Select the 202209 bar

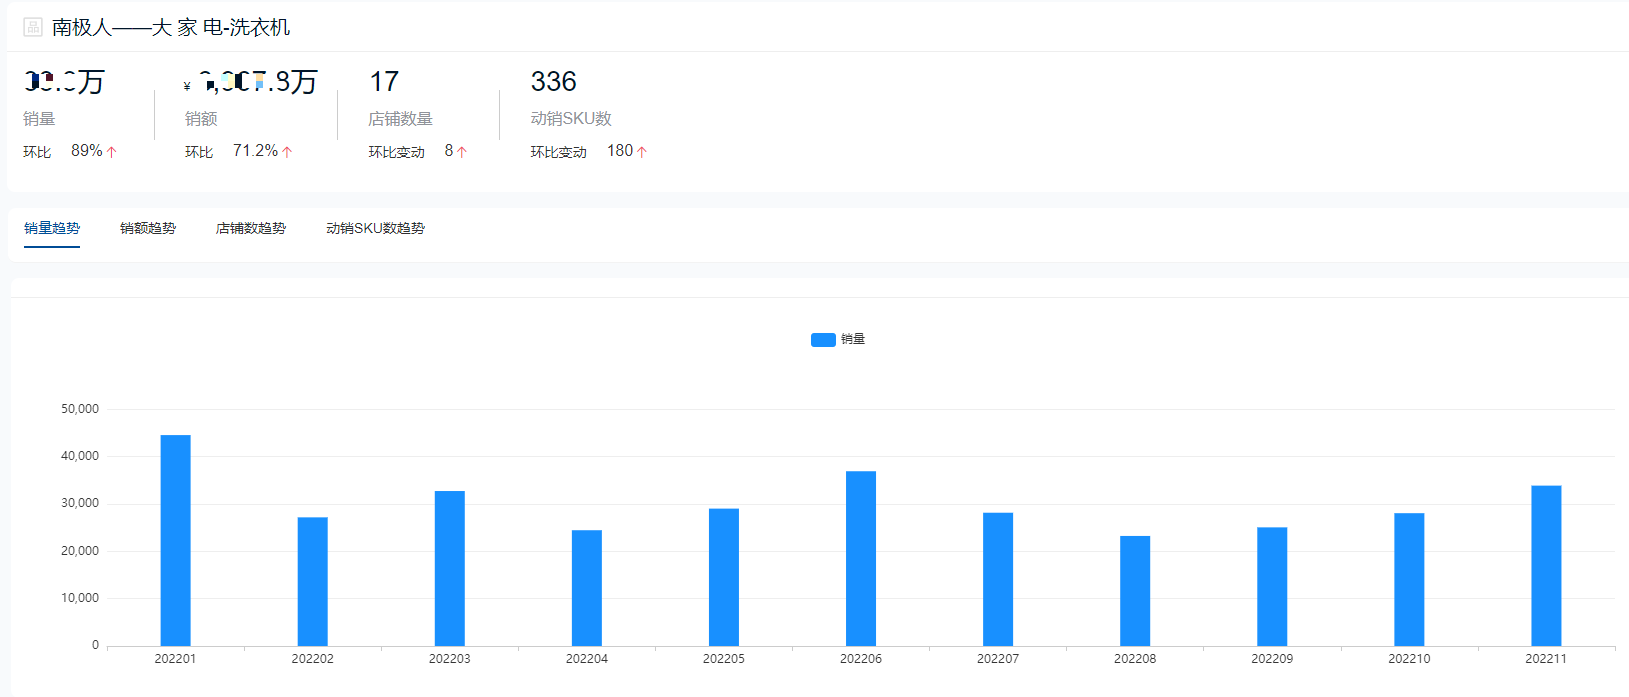point(1272,586)
